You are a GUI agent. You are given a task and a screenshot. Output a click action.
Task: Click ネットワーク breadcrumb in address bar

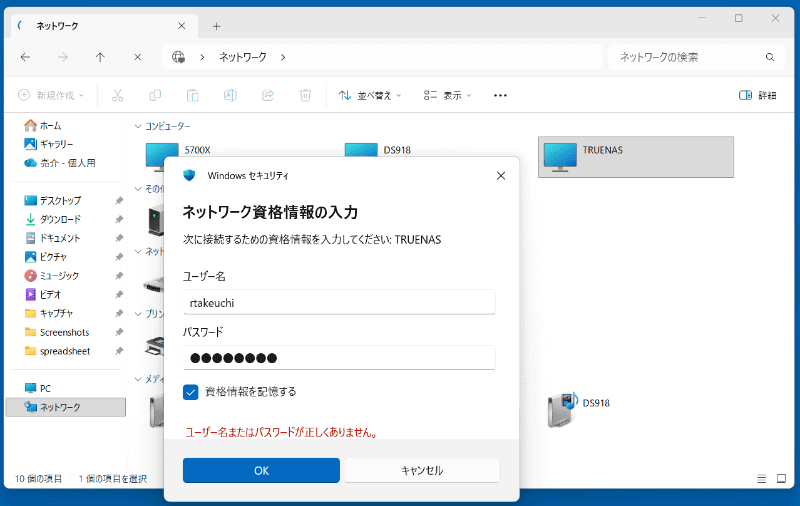coord(243,57)
